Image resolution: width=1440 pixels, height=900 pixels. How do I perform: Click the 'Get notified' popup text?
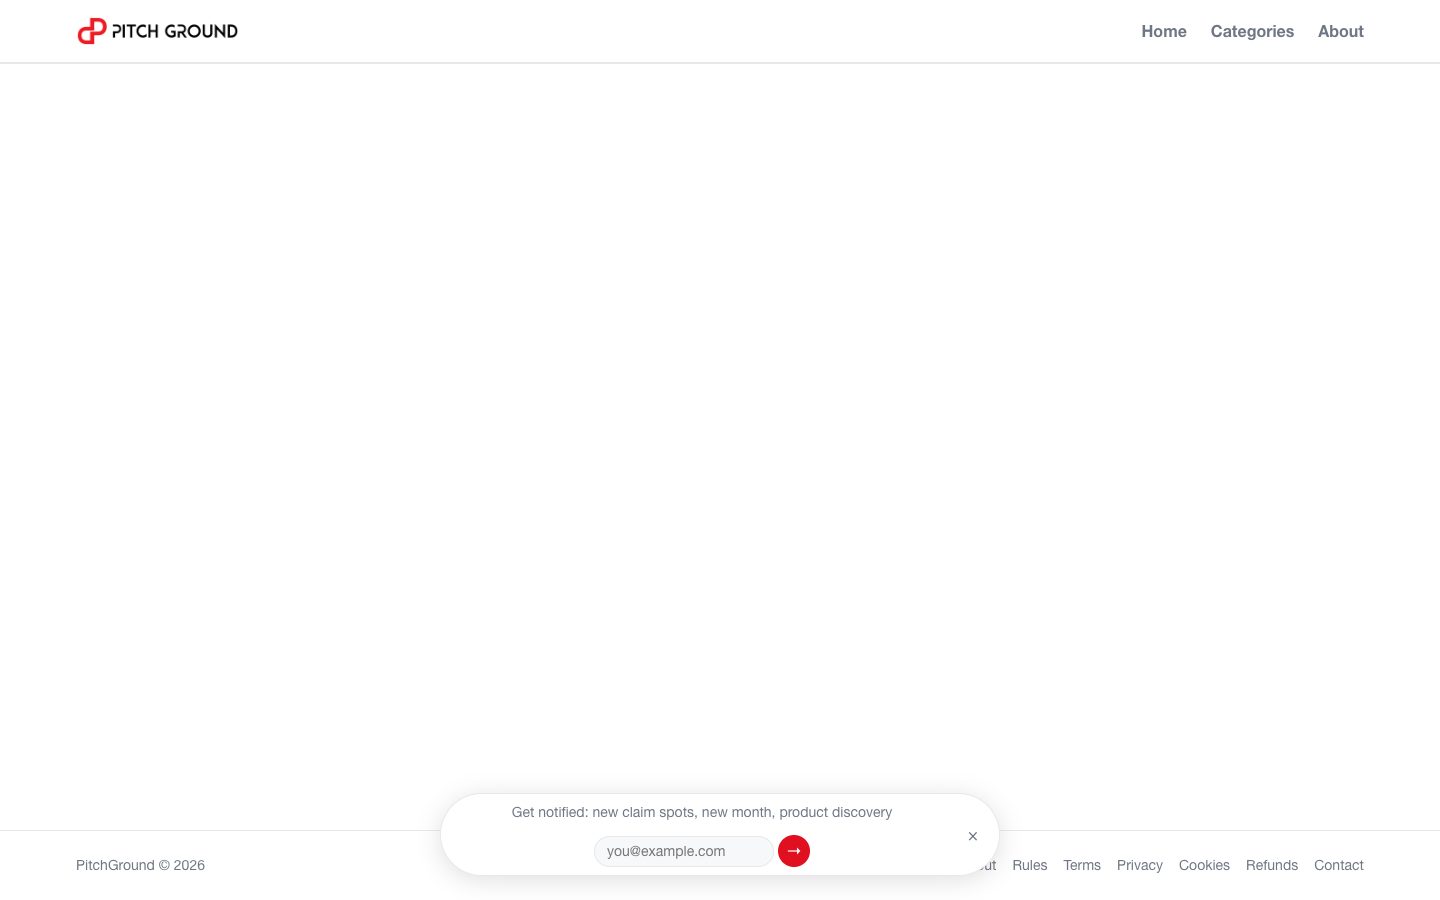[x=702, y=812]
